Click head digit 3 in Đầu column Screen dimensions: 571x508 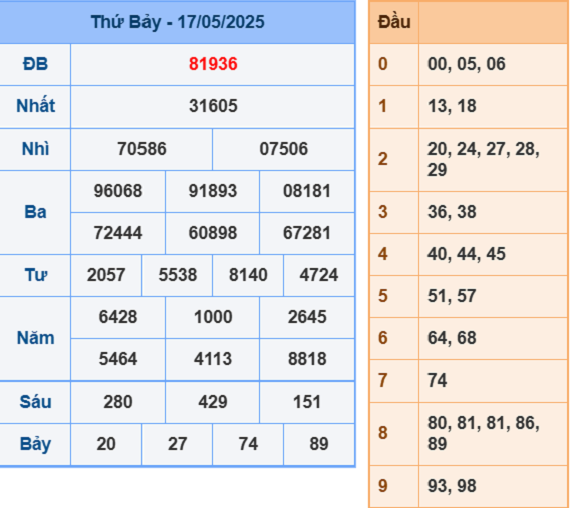tap(382, 212)
